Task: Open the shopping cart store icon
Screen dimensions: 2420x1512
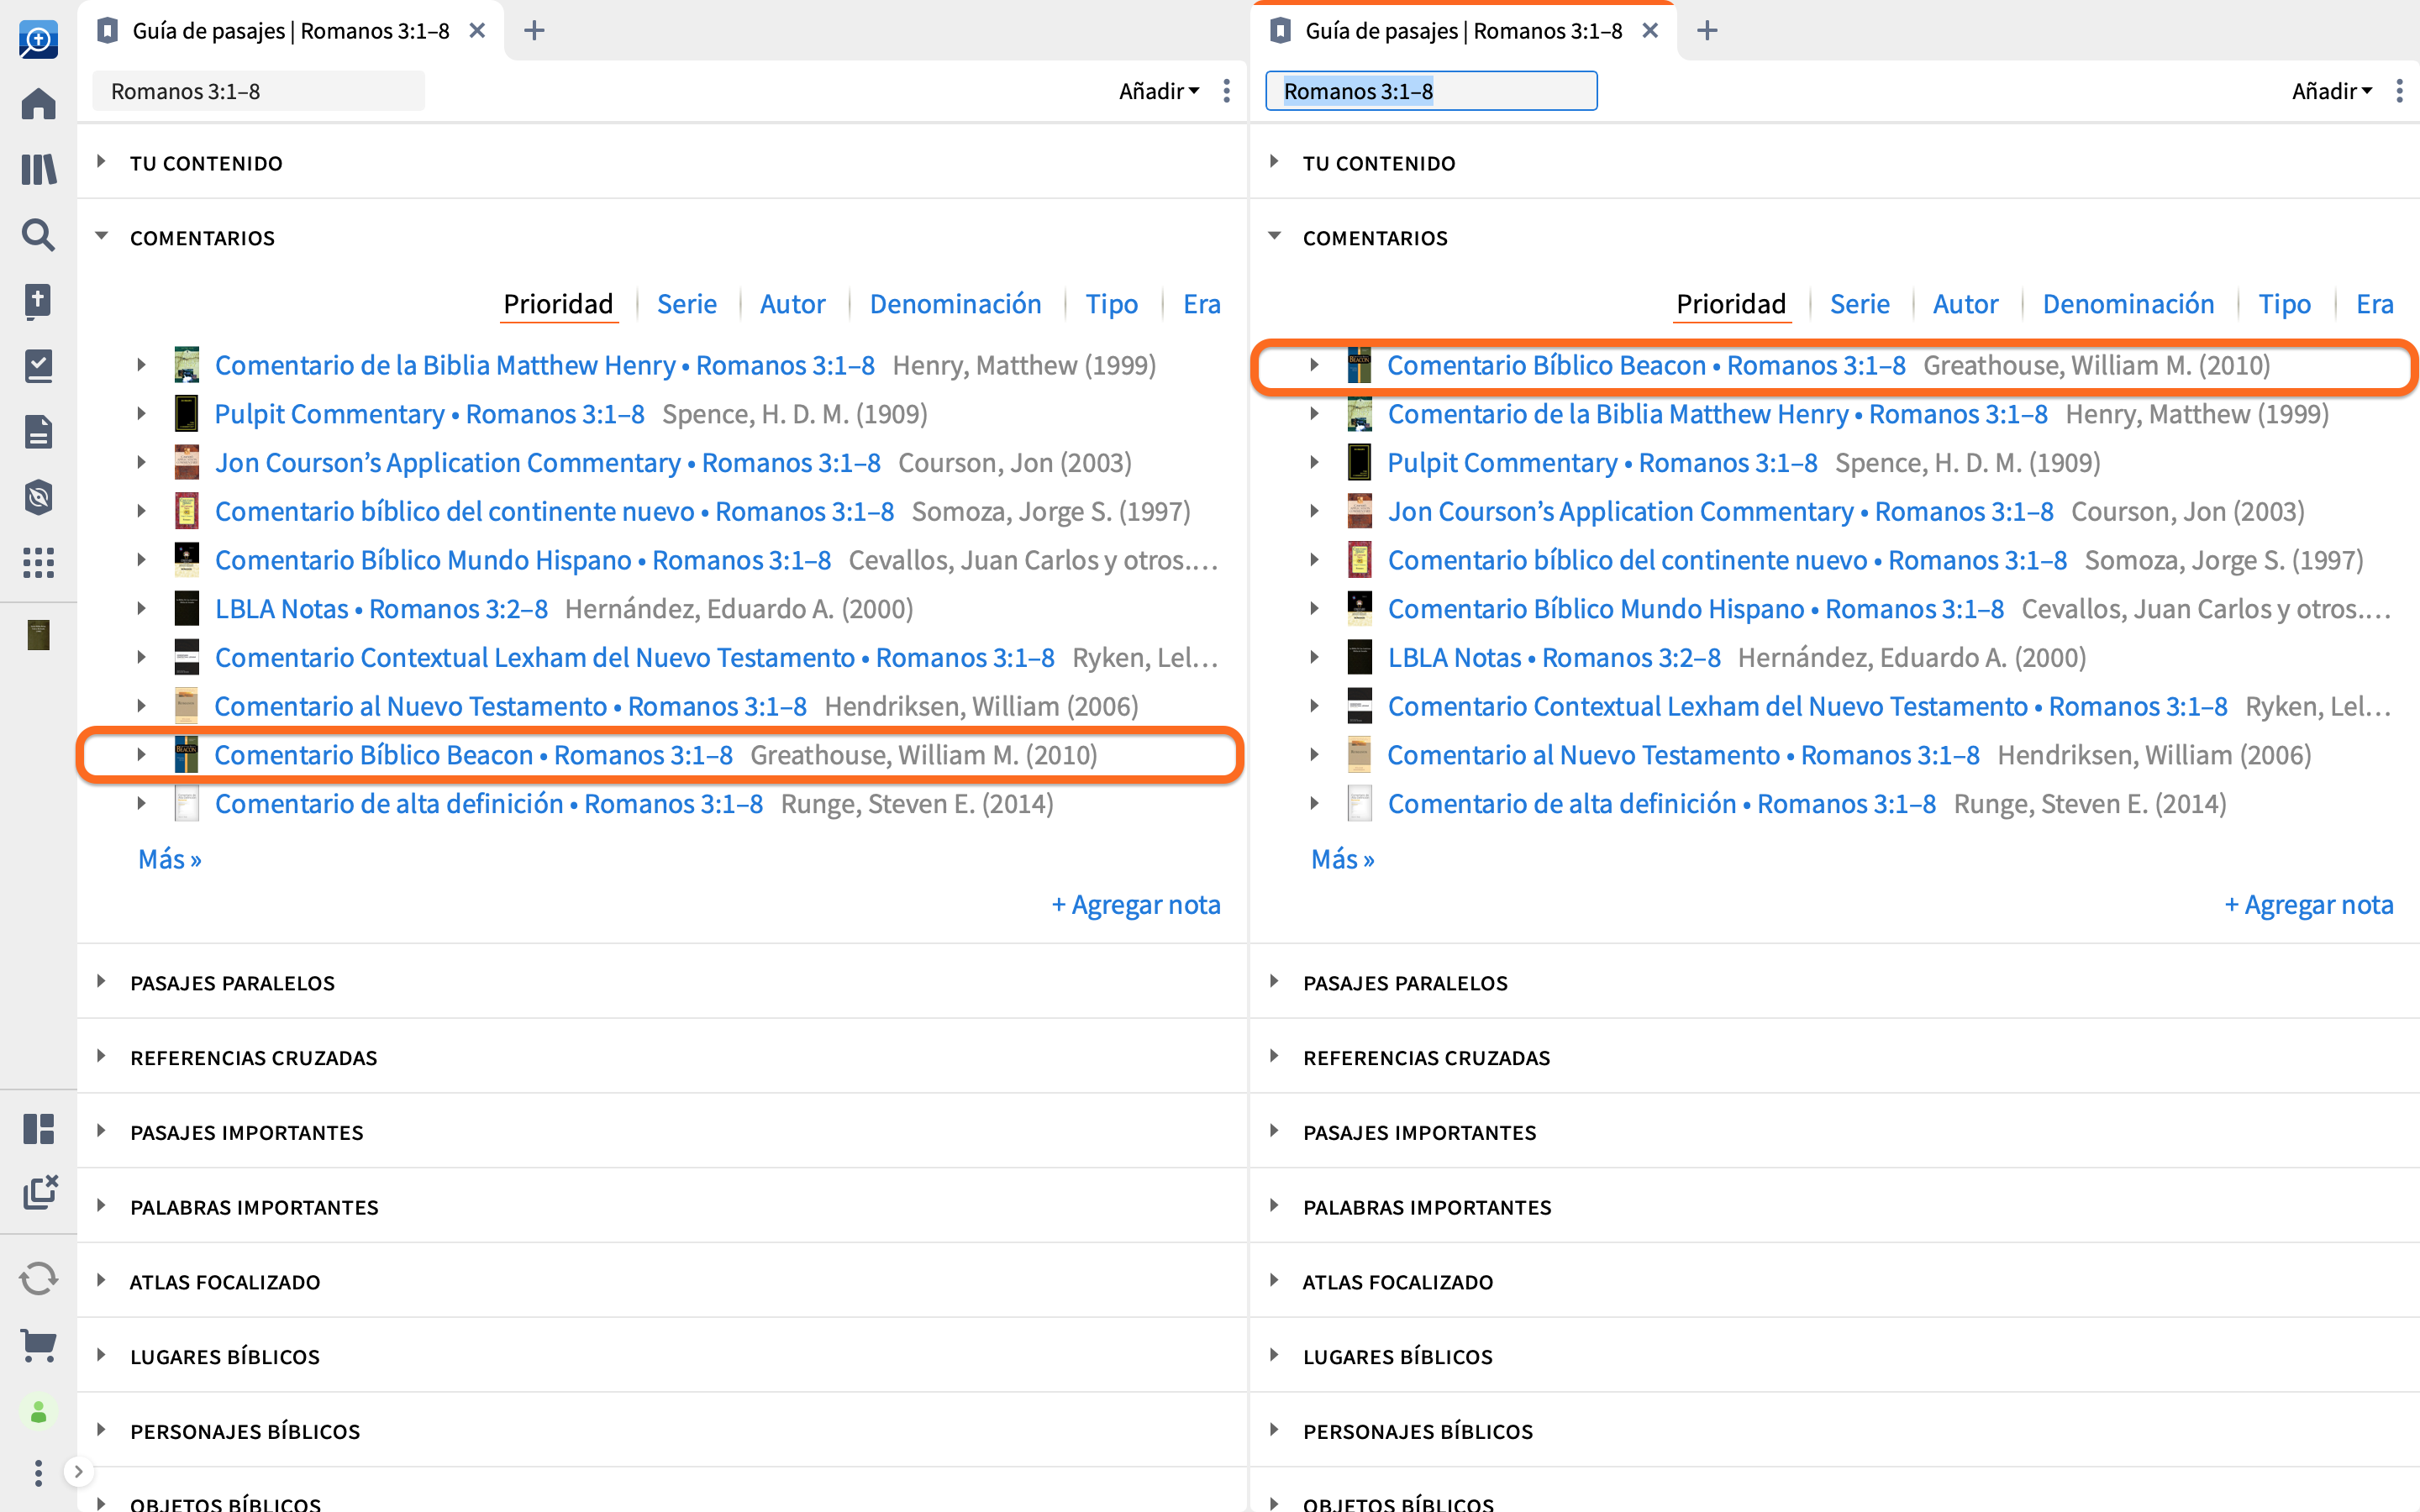Action: point(38,1345)
